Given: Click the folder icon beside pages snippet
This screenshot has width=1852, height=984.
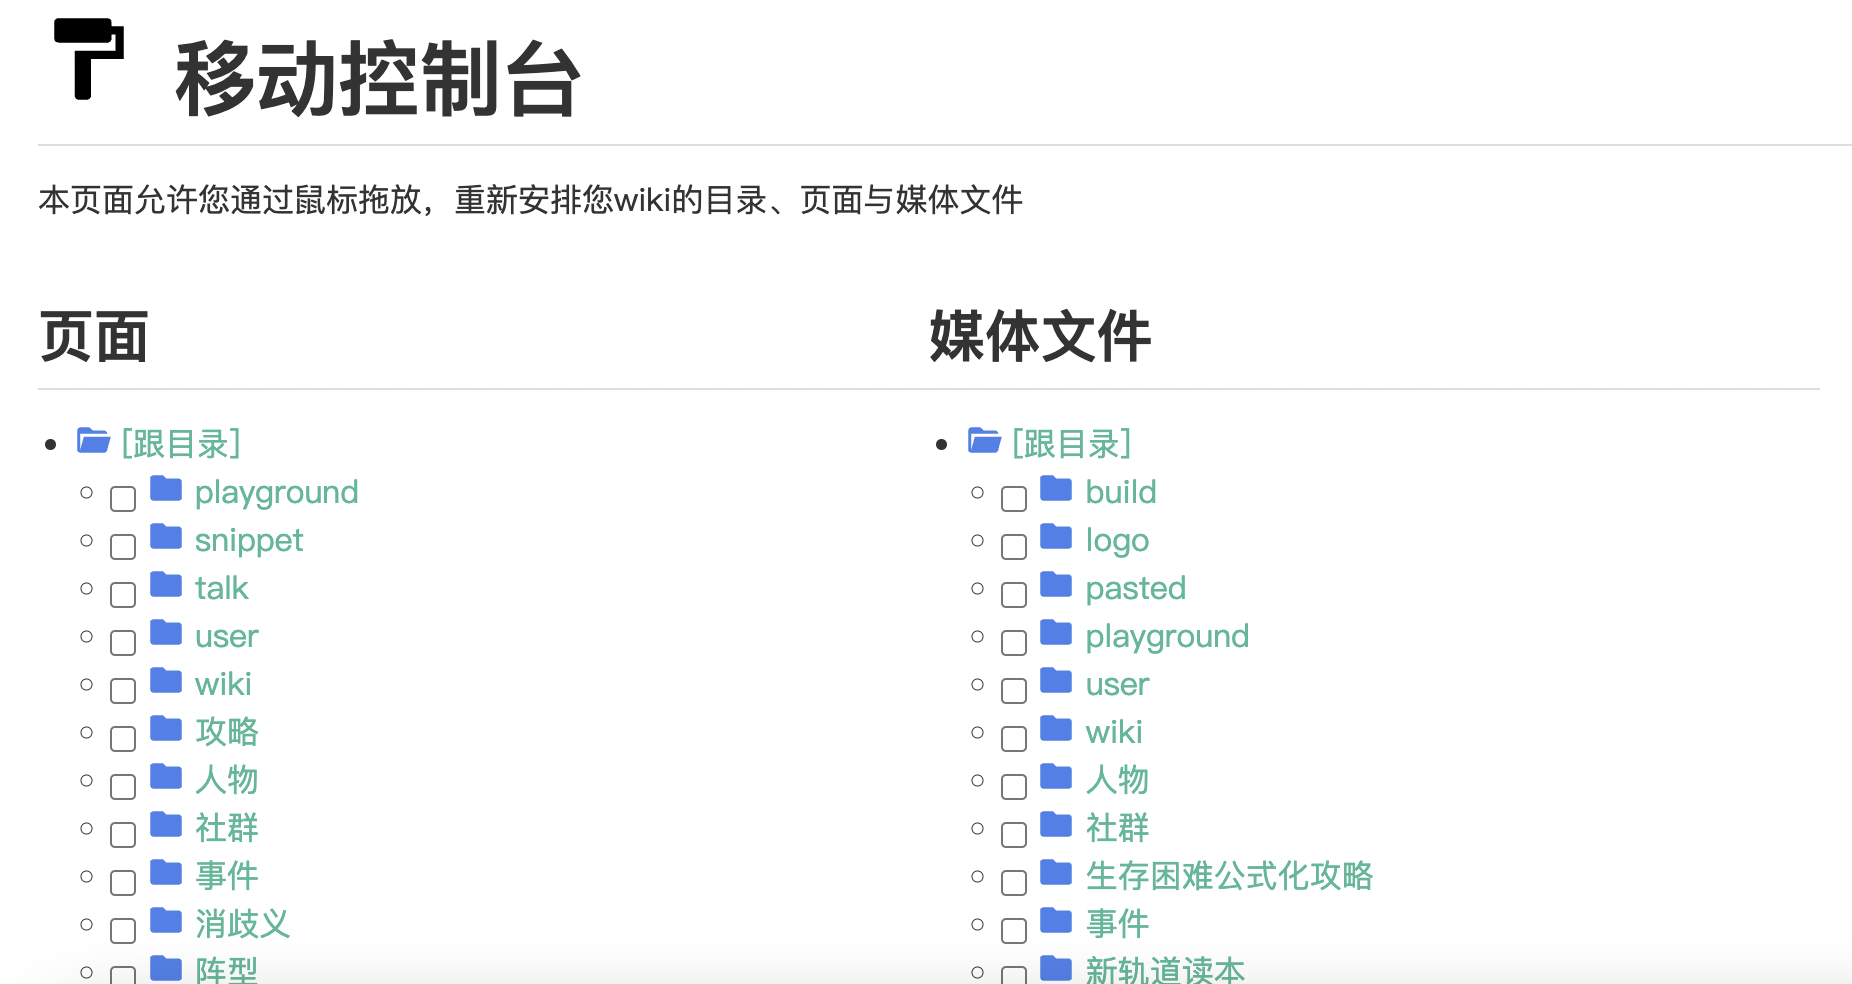Looking at the screenshot, I should click(166, 538).
